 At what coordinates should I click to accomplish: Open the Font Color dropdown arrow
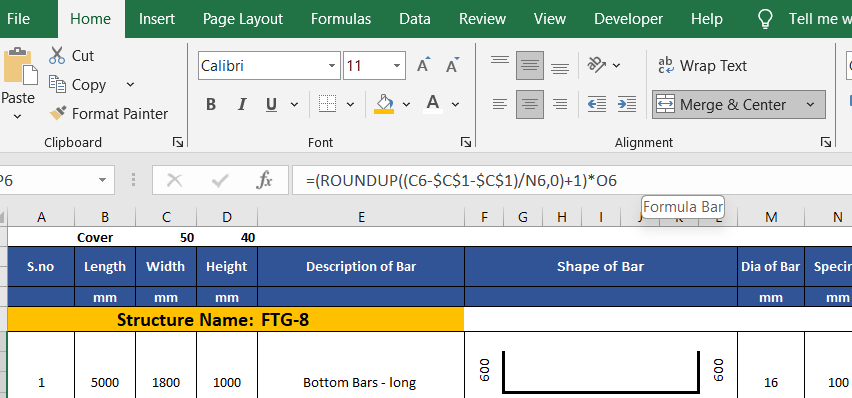pyautogui.click(x=455, y=104)
